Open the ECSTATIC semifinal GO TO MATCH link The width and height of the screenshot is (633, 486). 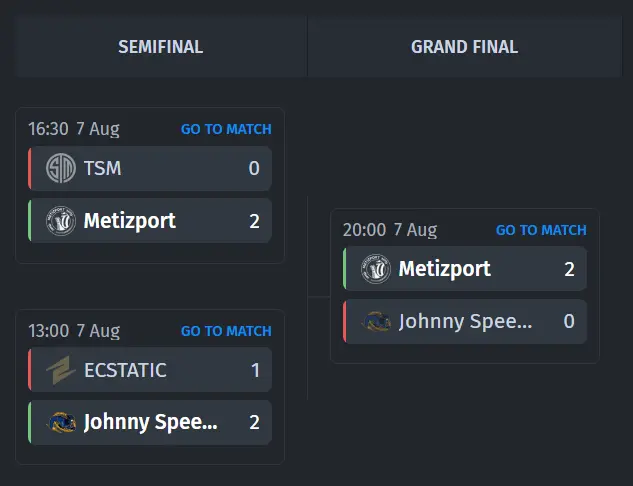pos(226,331)
